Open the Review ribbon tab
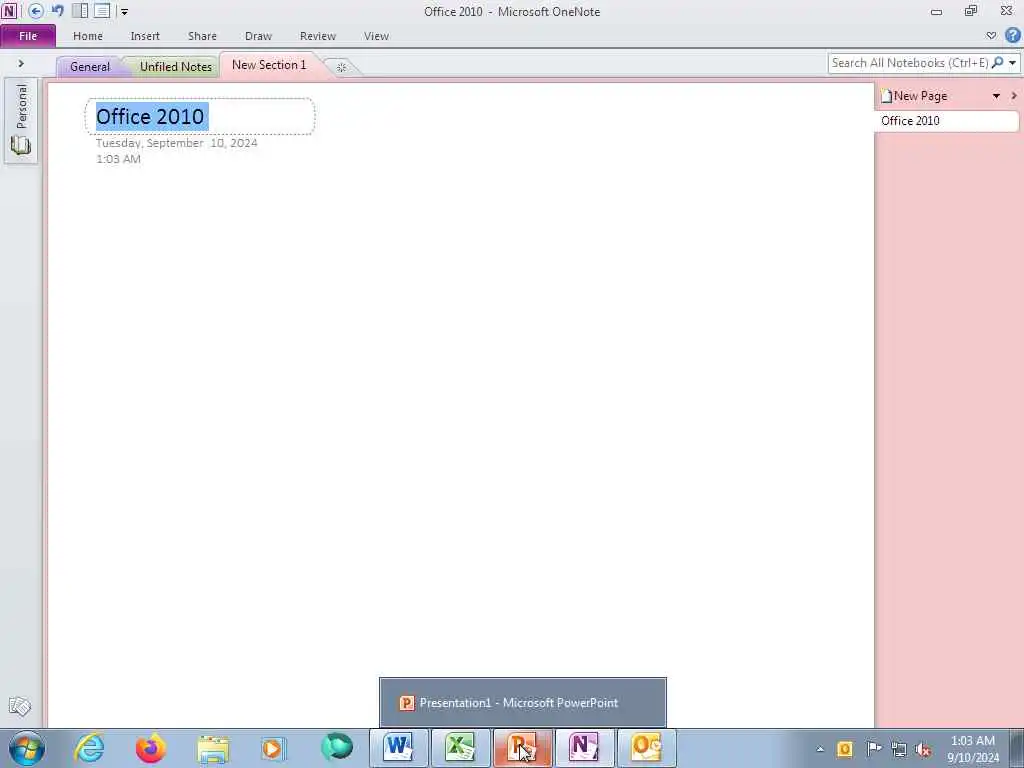The width and height of the screenshot is (1024, 768). pos(317,36)
